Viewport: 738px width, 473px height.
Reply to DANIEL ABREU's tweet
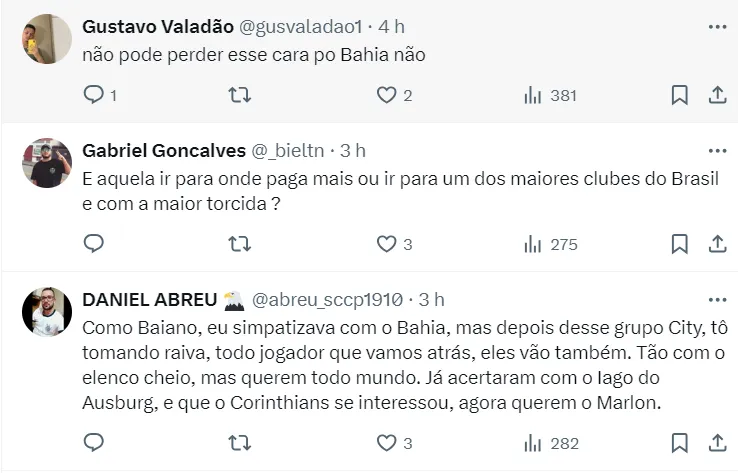tap(94, 442)
